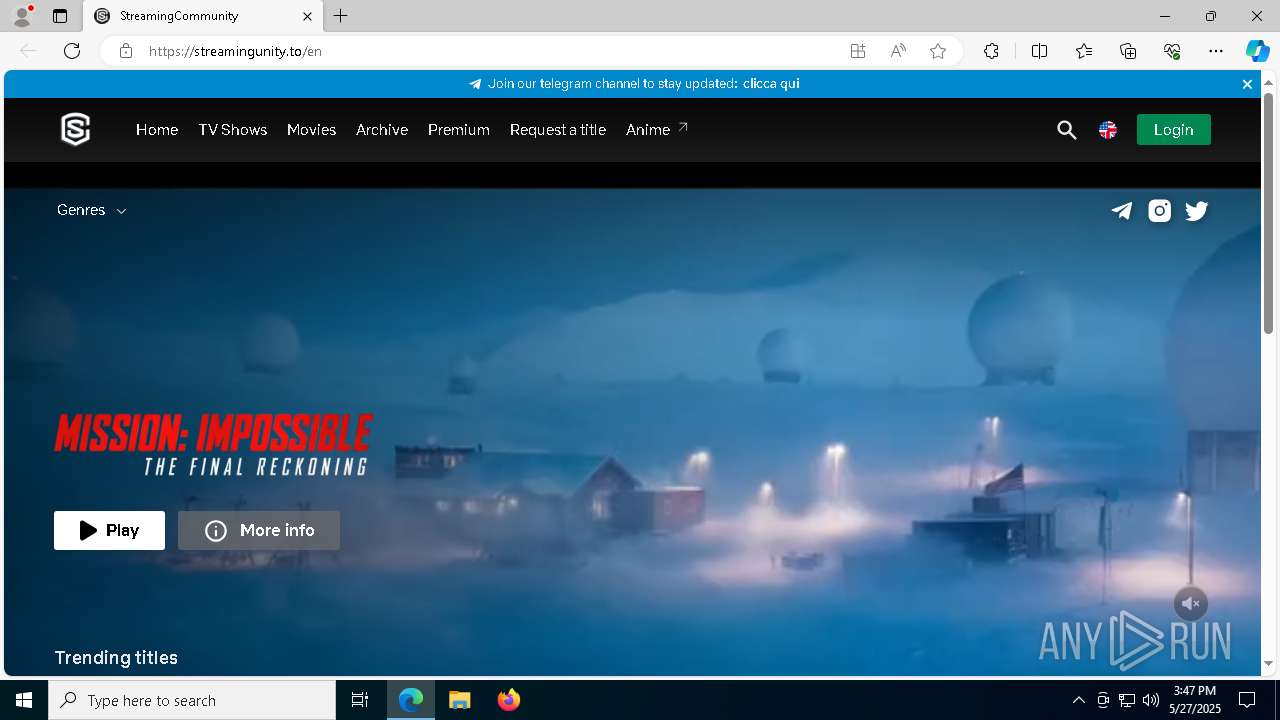
Task: Open Request a title page
Action: pyautogui.click(x=558, y=130)
